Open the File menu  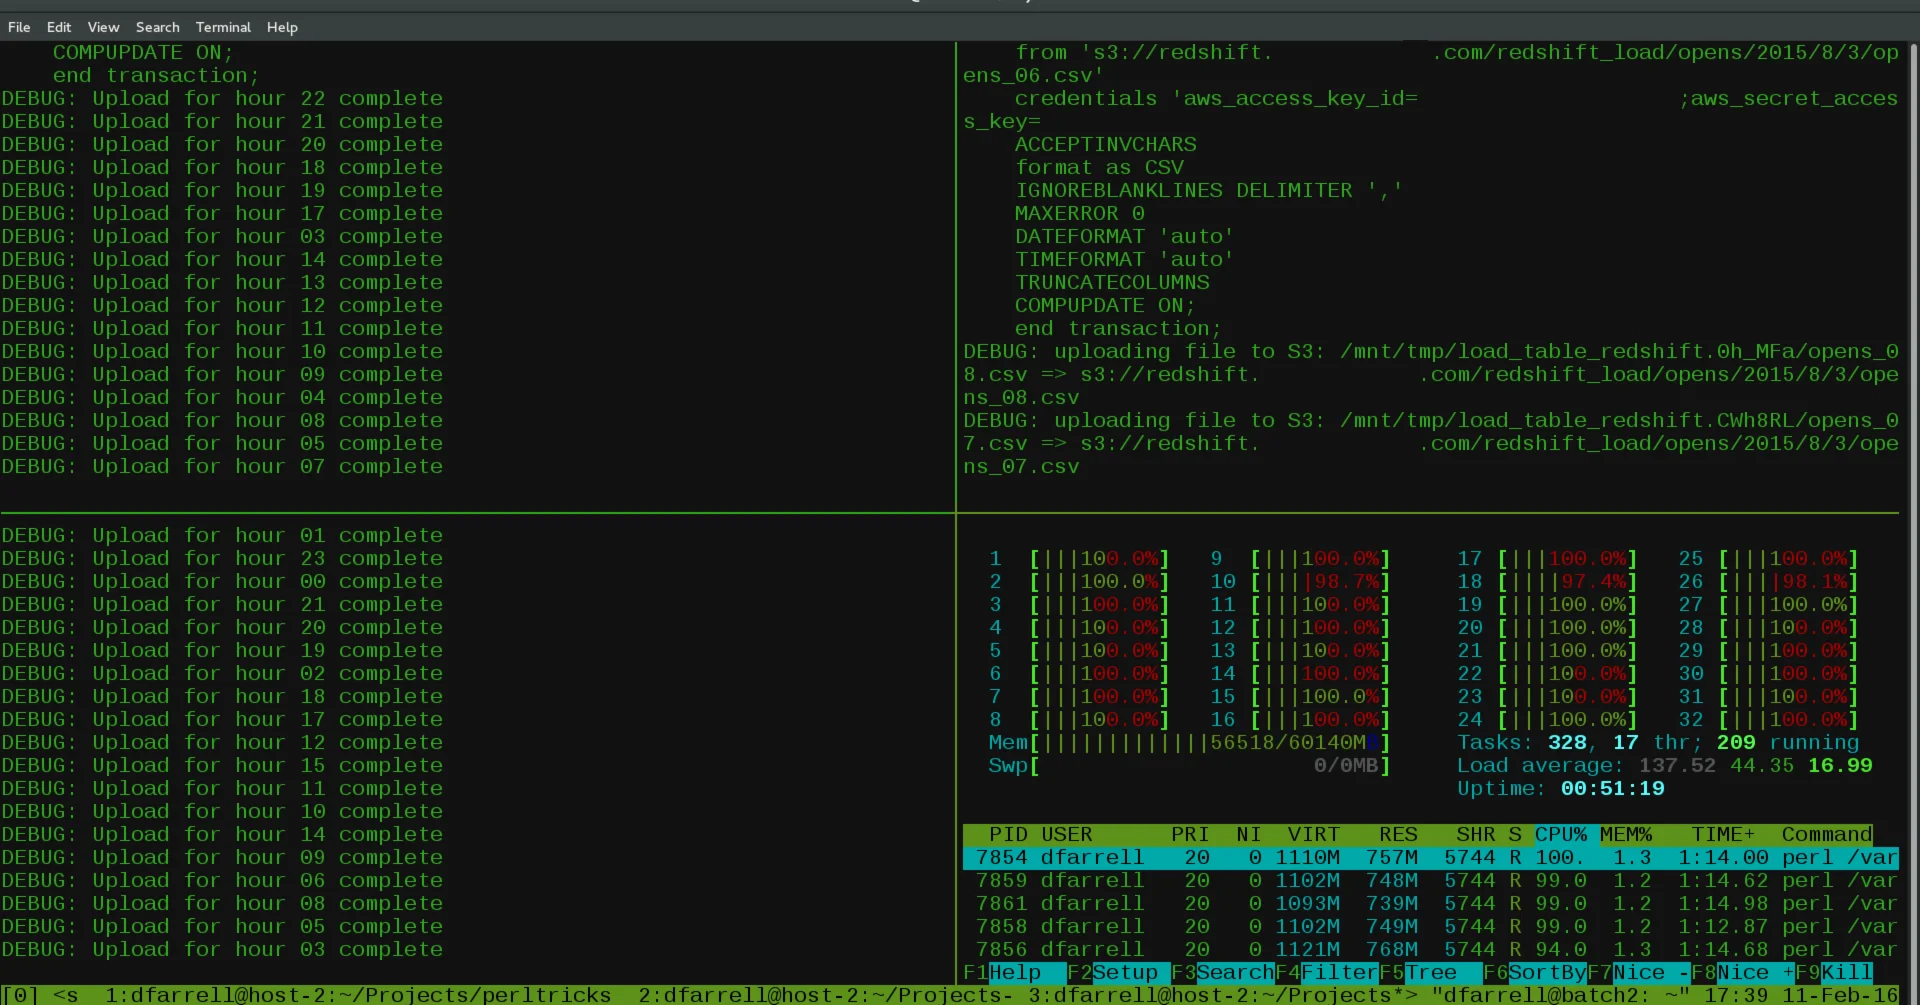pos(19,27)
